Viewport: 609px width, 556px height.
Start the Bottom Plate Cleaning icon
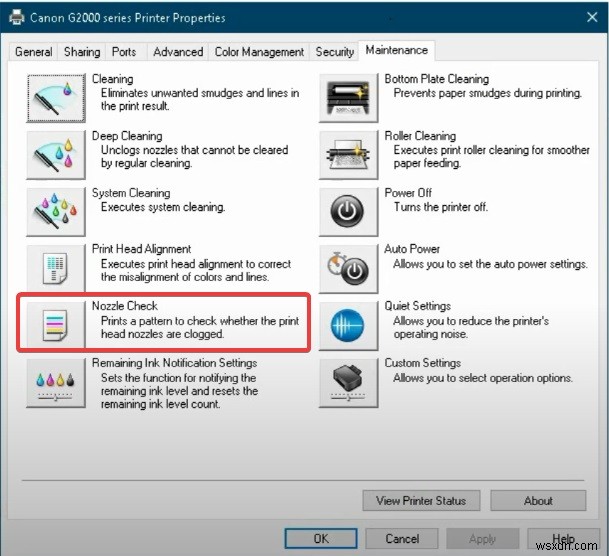click(348, 98)
